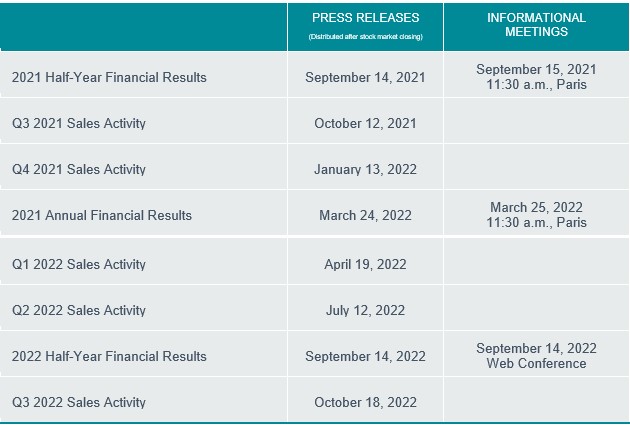Select the Q1 2022 Sales Activity label
This screenshot has height=426, width=630.
79,264
